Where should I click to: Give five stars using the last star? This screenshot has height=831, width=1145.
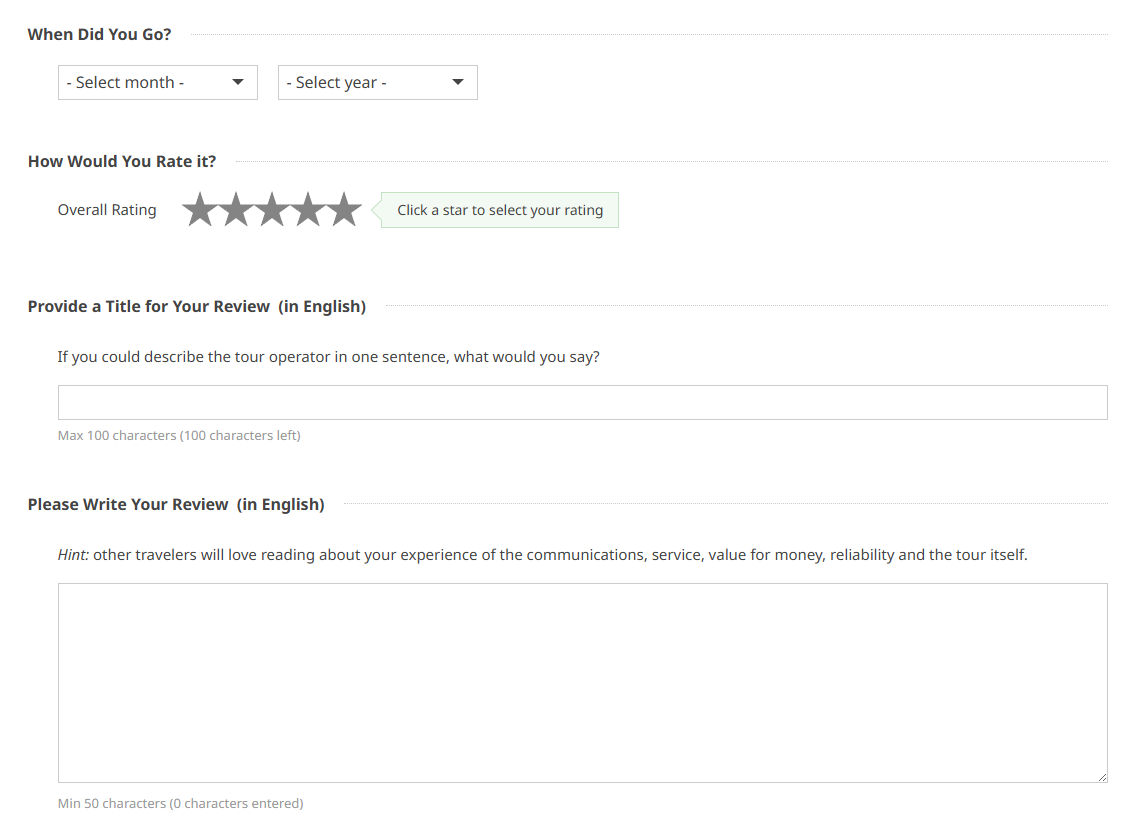click(x=344, y=210)
